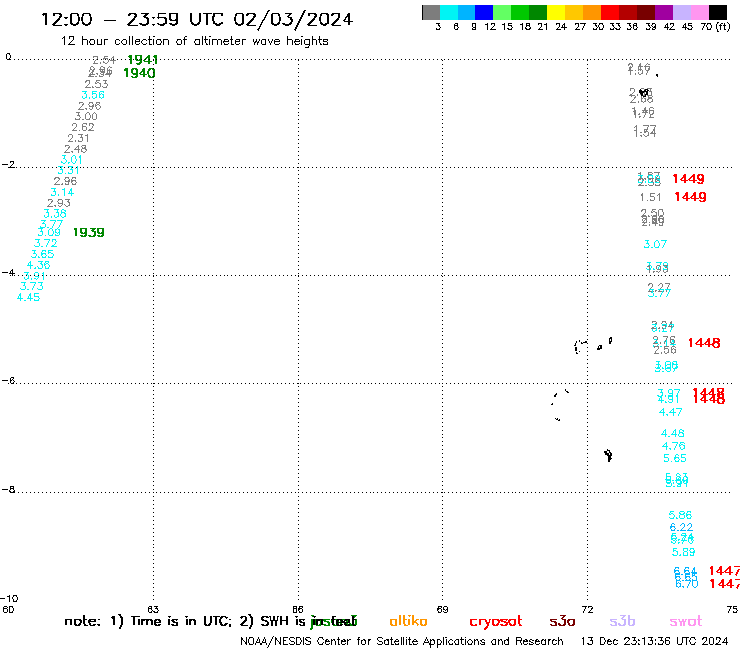This screenshot has width=740, height=650.
Task: Click the s3b satellite legend label
Action: coord(622,621)
